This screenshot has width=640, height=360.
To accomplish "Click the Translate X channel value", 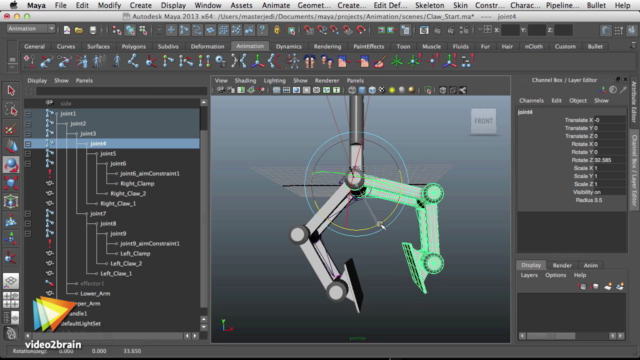I will 609,120.
